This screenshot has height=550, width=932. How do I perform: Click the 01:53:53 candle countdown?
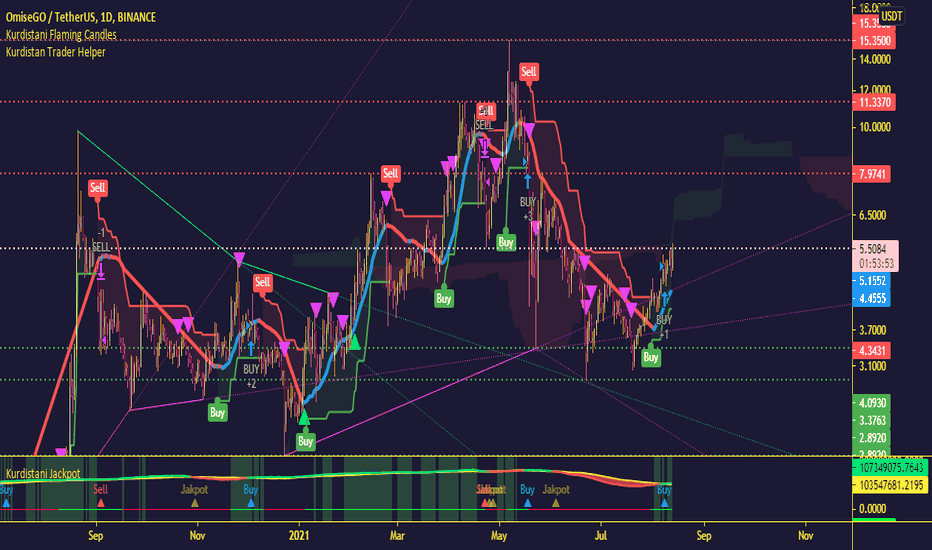[x=876, y=263]
